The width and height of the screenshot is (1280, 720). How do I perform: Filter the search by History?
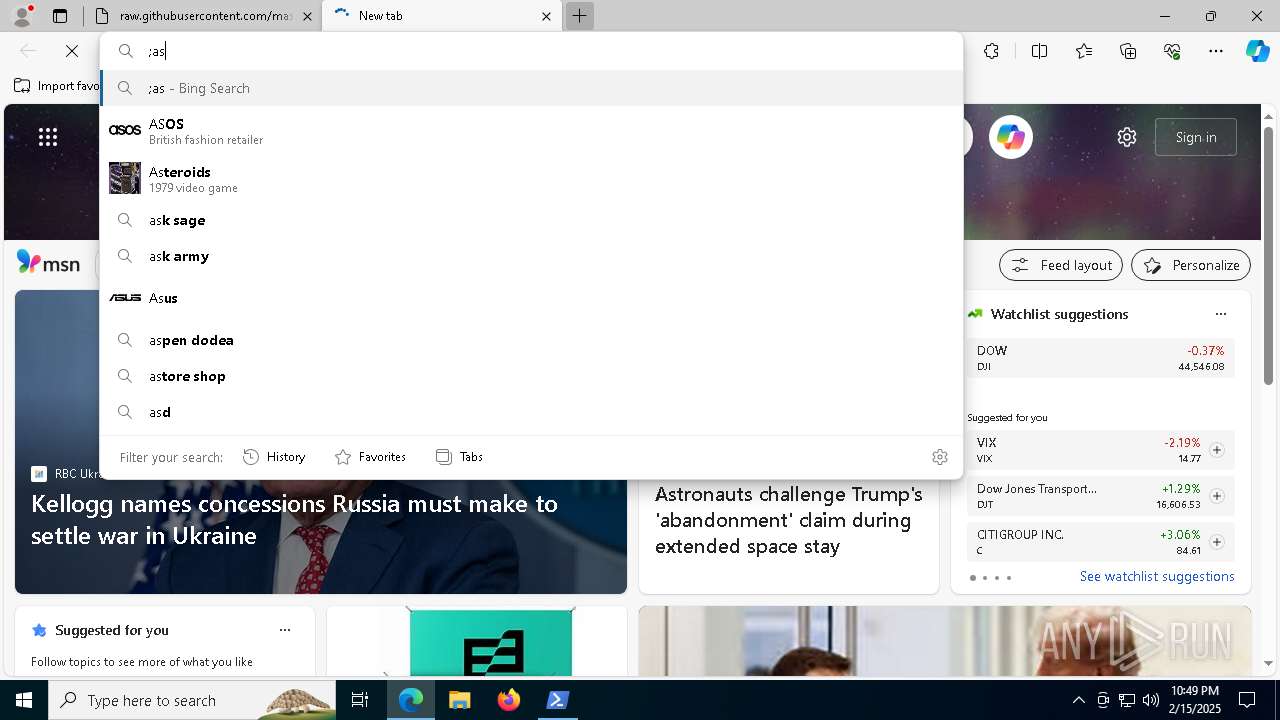pyautogui.click(x=274, y=457)
